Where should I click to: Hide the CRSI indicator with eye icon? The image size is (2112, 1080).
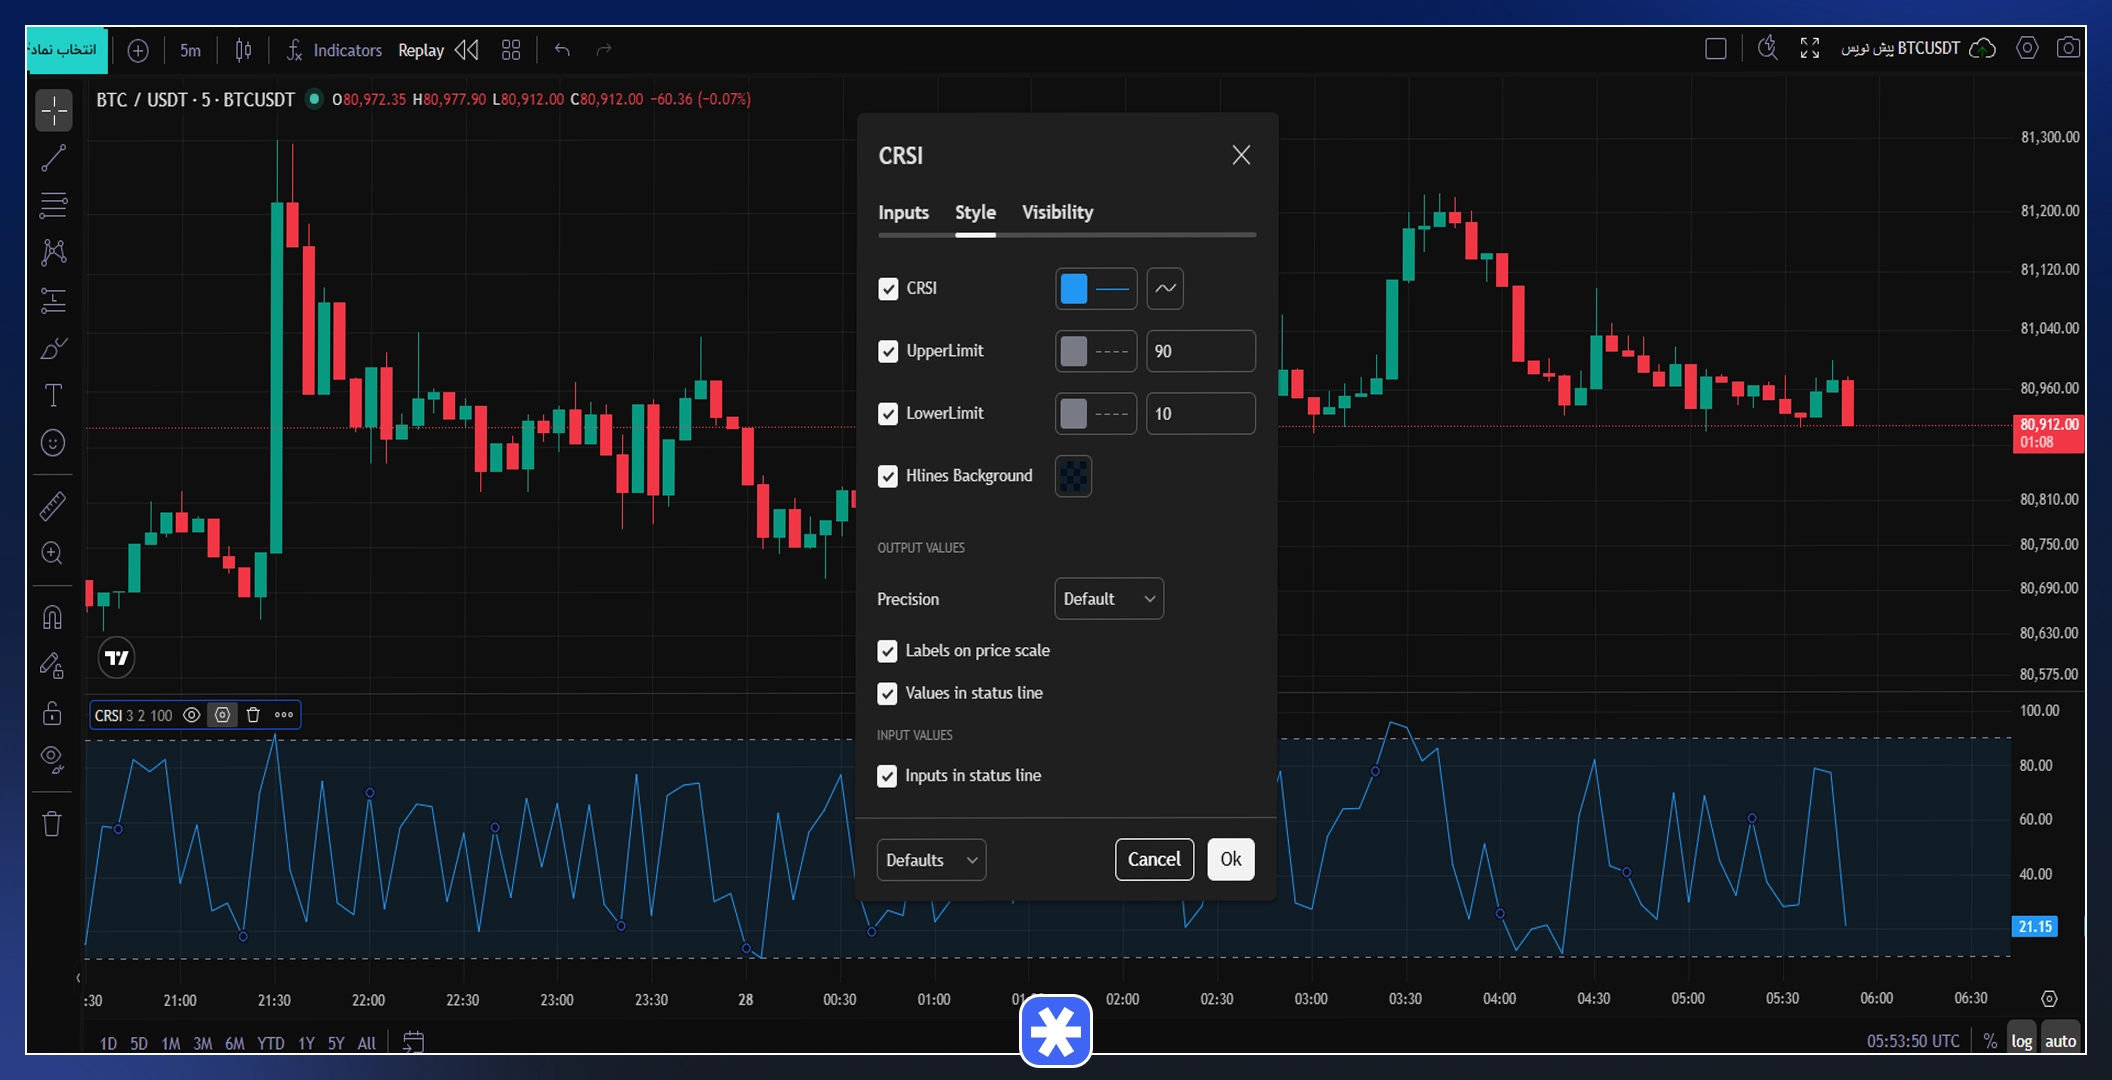[191, 715]
